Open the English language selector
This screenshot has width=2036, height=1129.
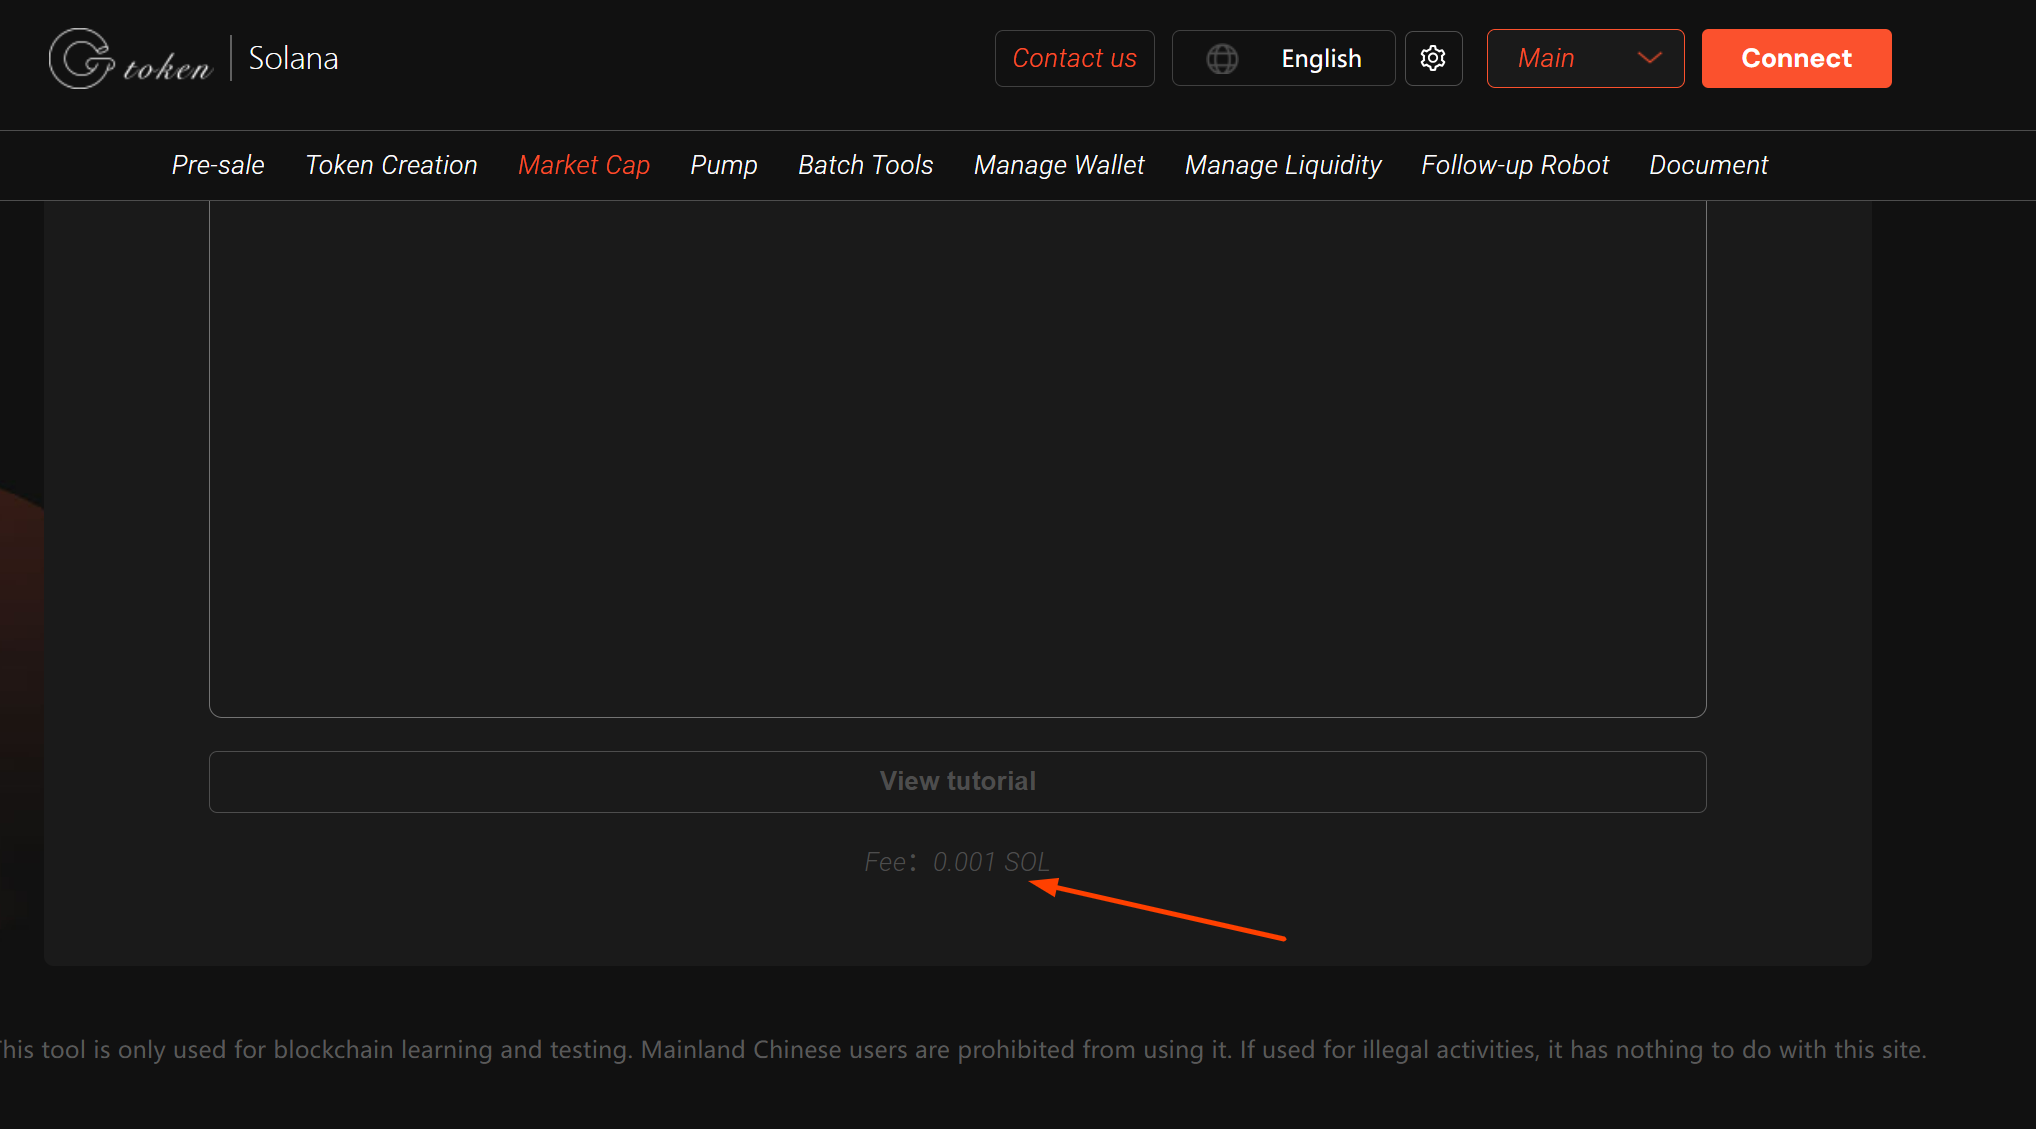point(1320,59)
